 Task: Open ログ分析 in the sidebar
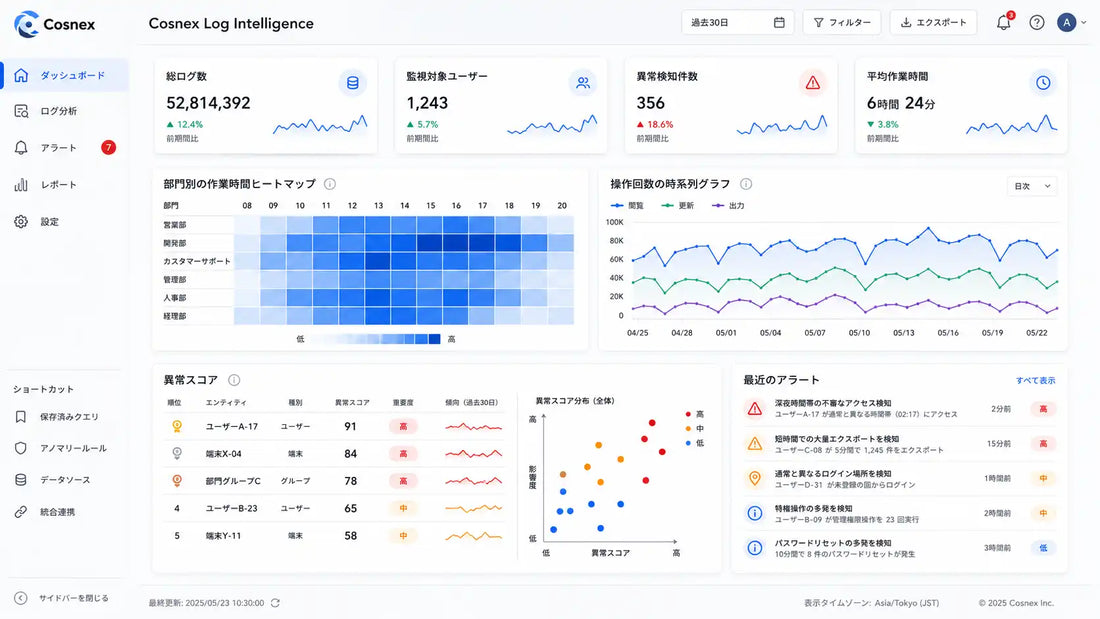65,111
